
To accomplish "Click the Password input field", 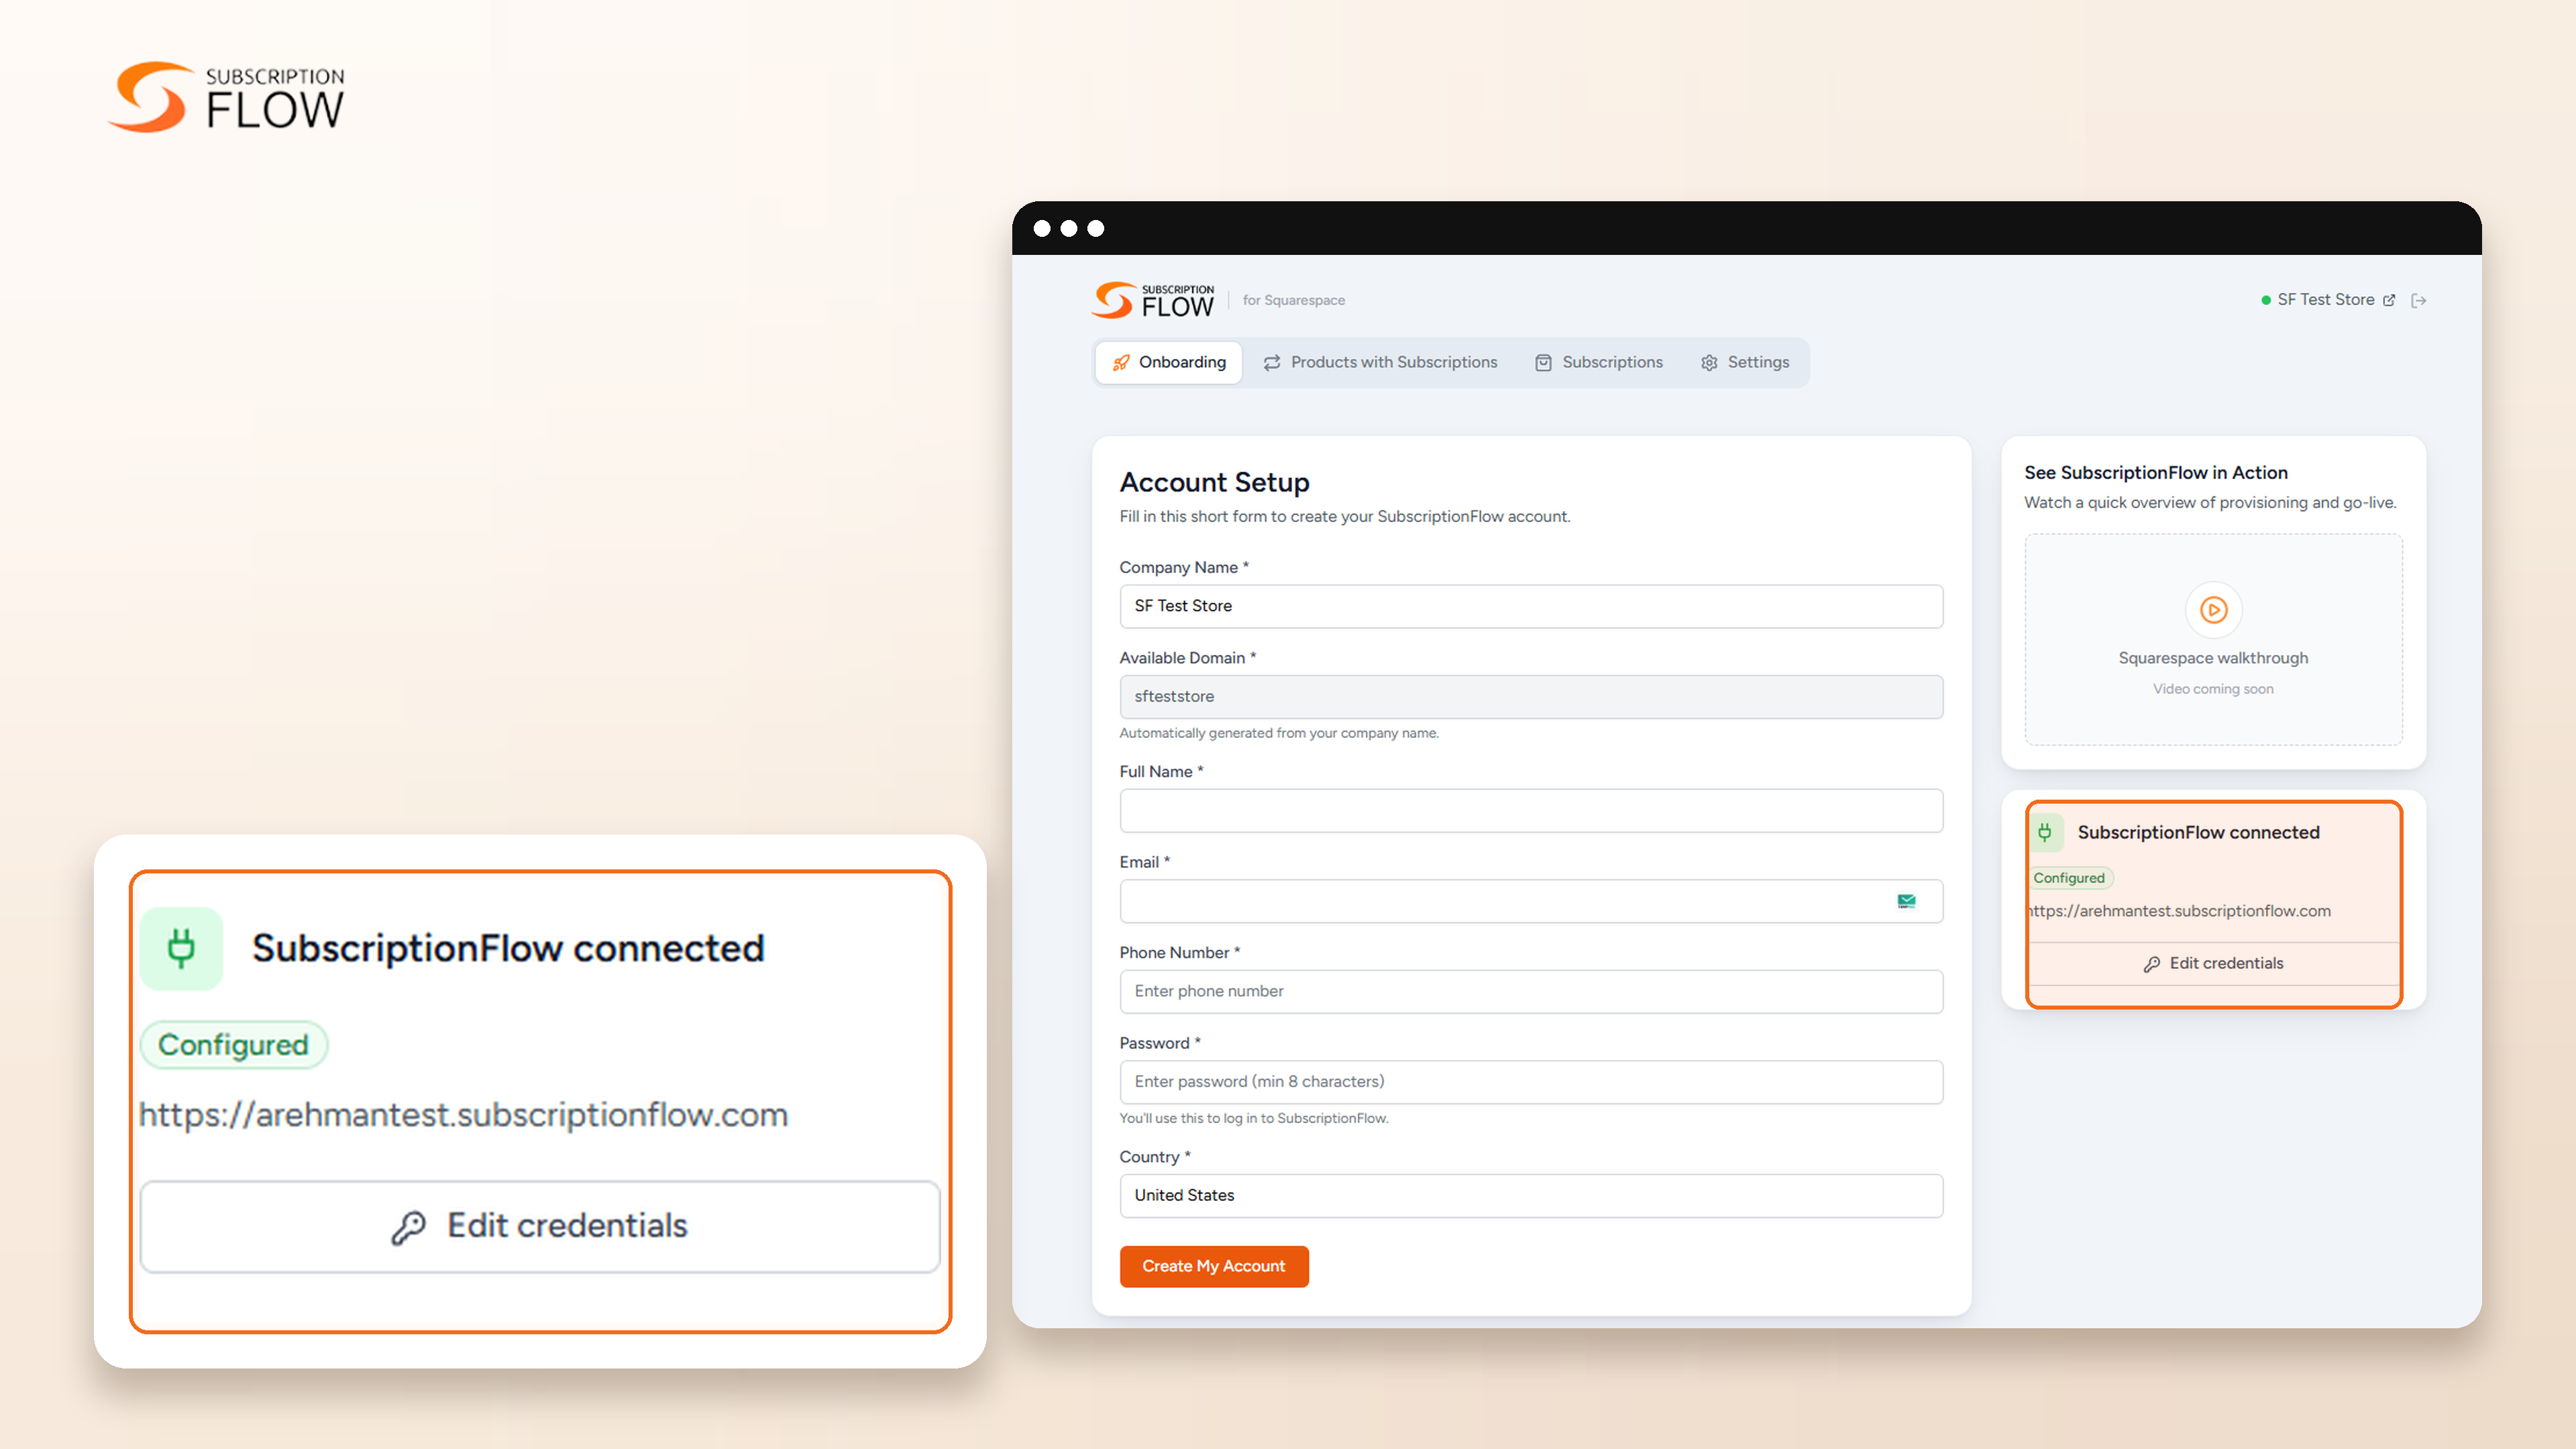I will tap(1531, 1082).
